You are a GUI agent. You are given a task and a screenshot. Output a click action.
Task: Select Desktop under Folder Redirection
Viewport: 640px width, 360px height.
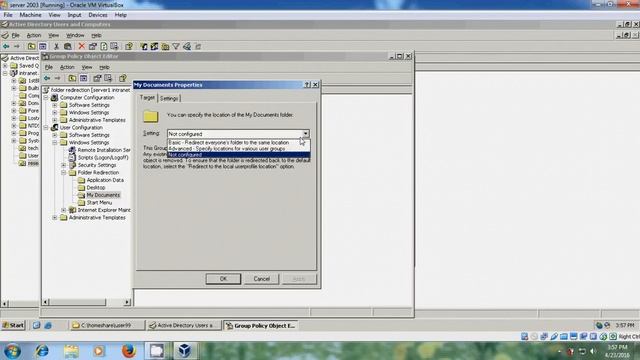pos(96,188)
